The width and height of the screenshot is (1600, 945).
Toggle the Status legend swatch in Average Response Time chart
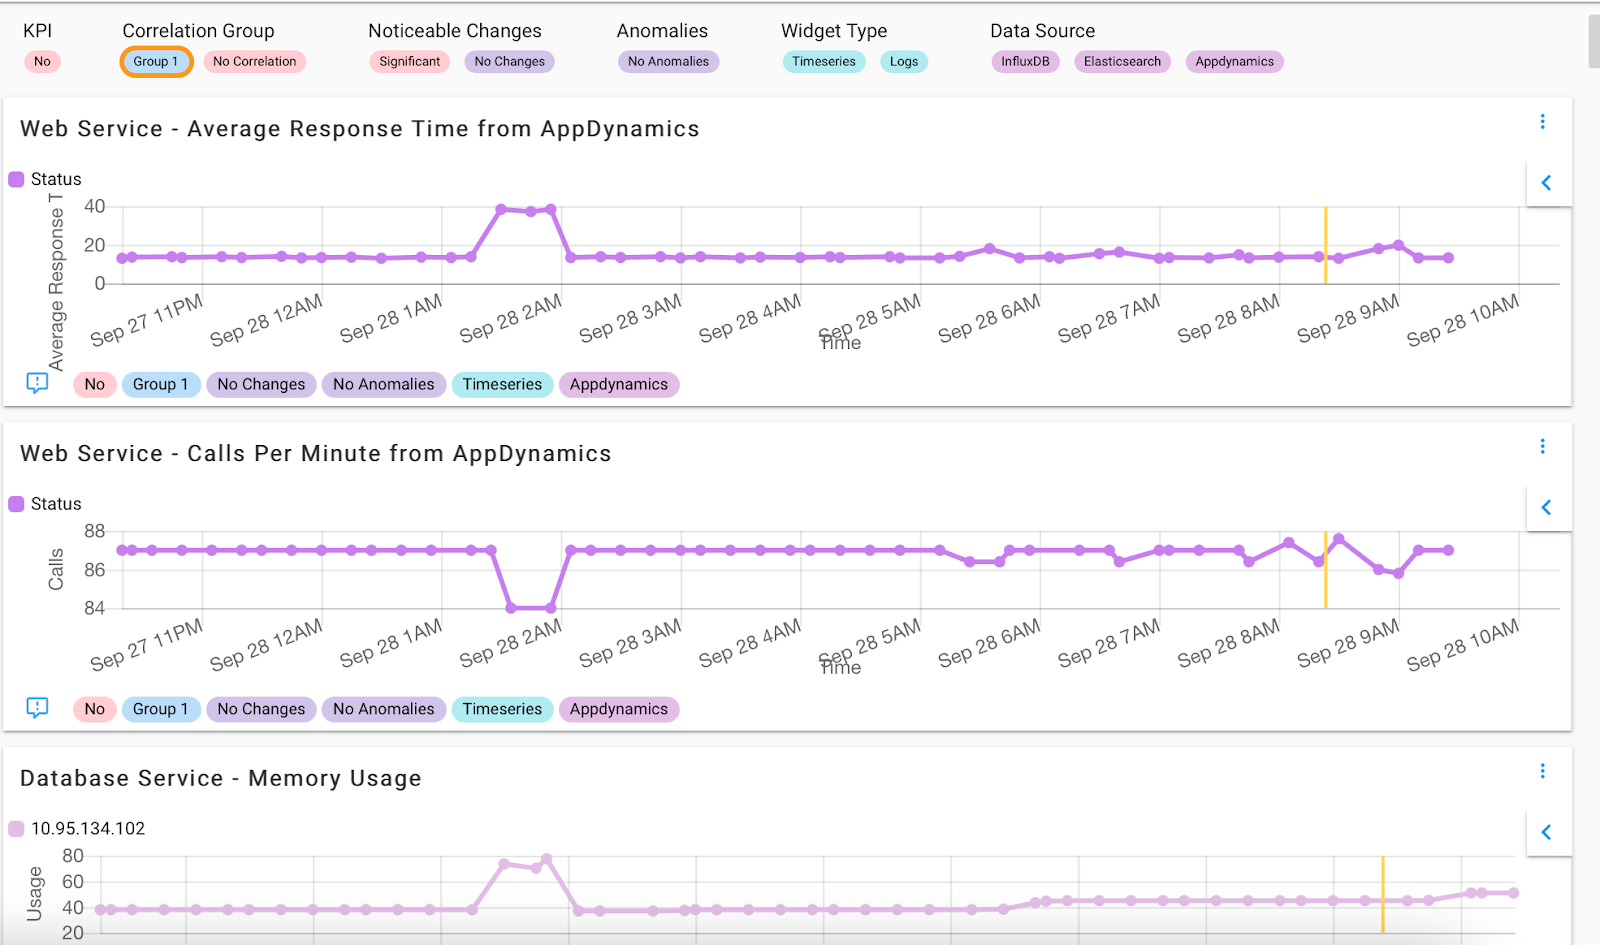coord(16,179)
